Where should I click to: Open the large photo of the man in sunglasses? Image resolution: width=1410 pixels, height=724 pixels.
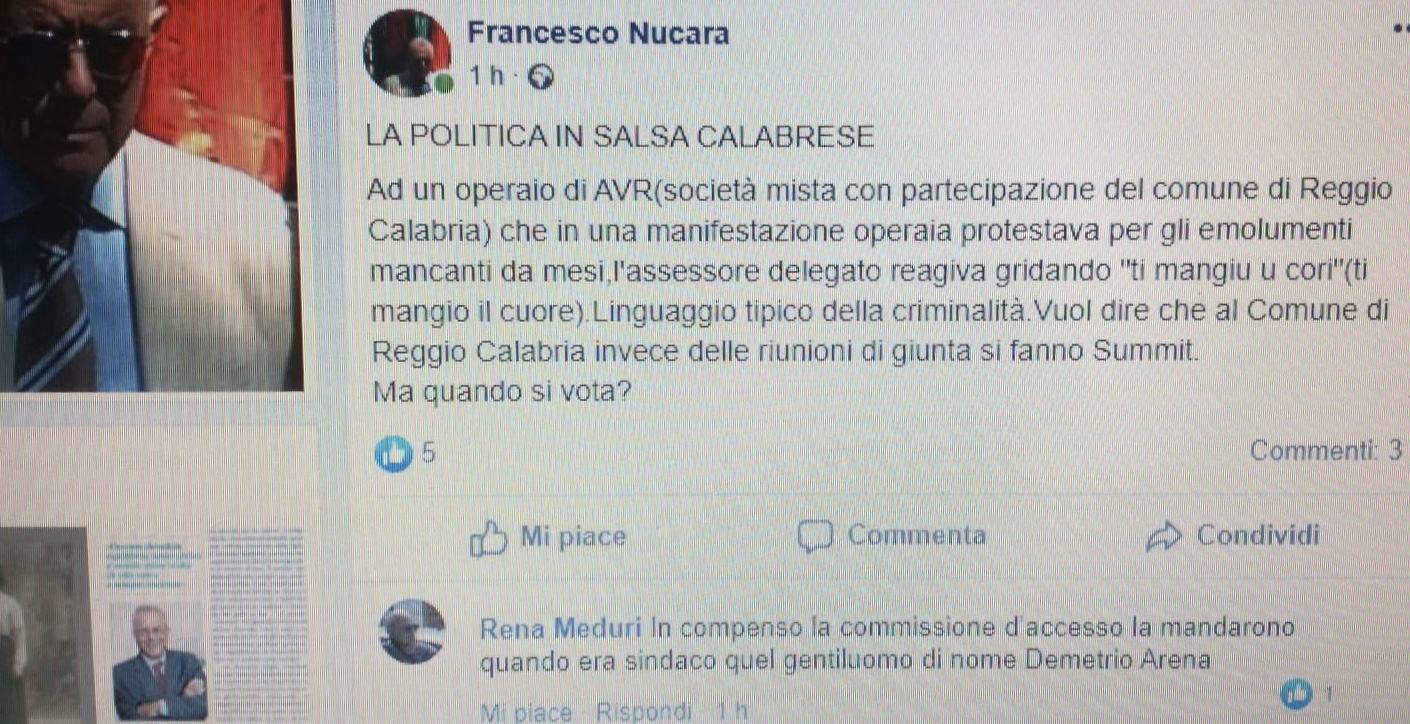click(151, 195)
